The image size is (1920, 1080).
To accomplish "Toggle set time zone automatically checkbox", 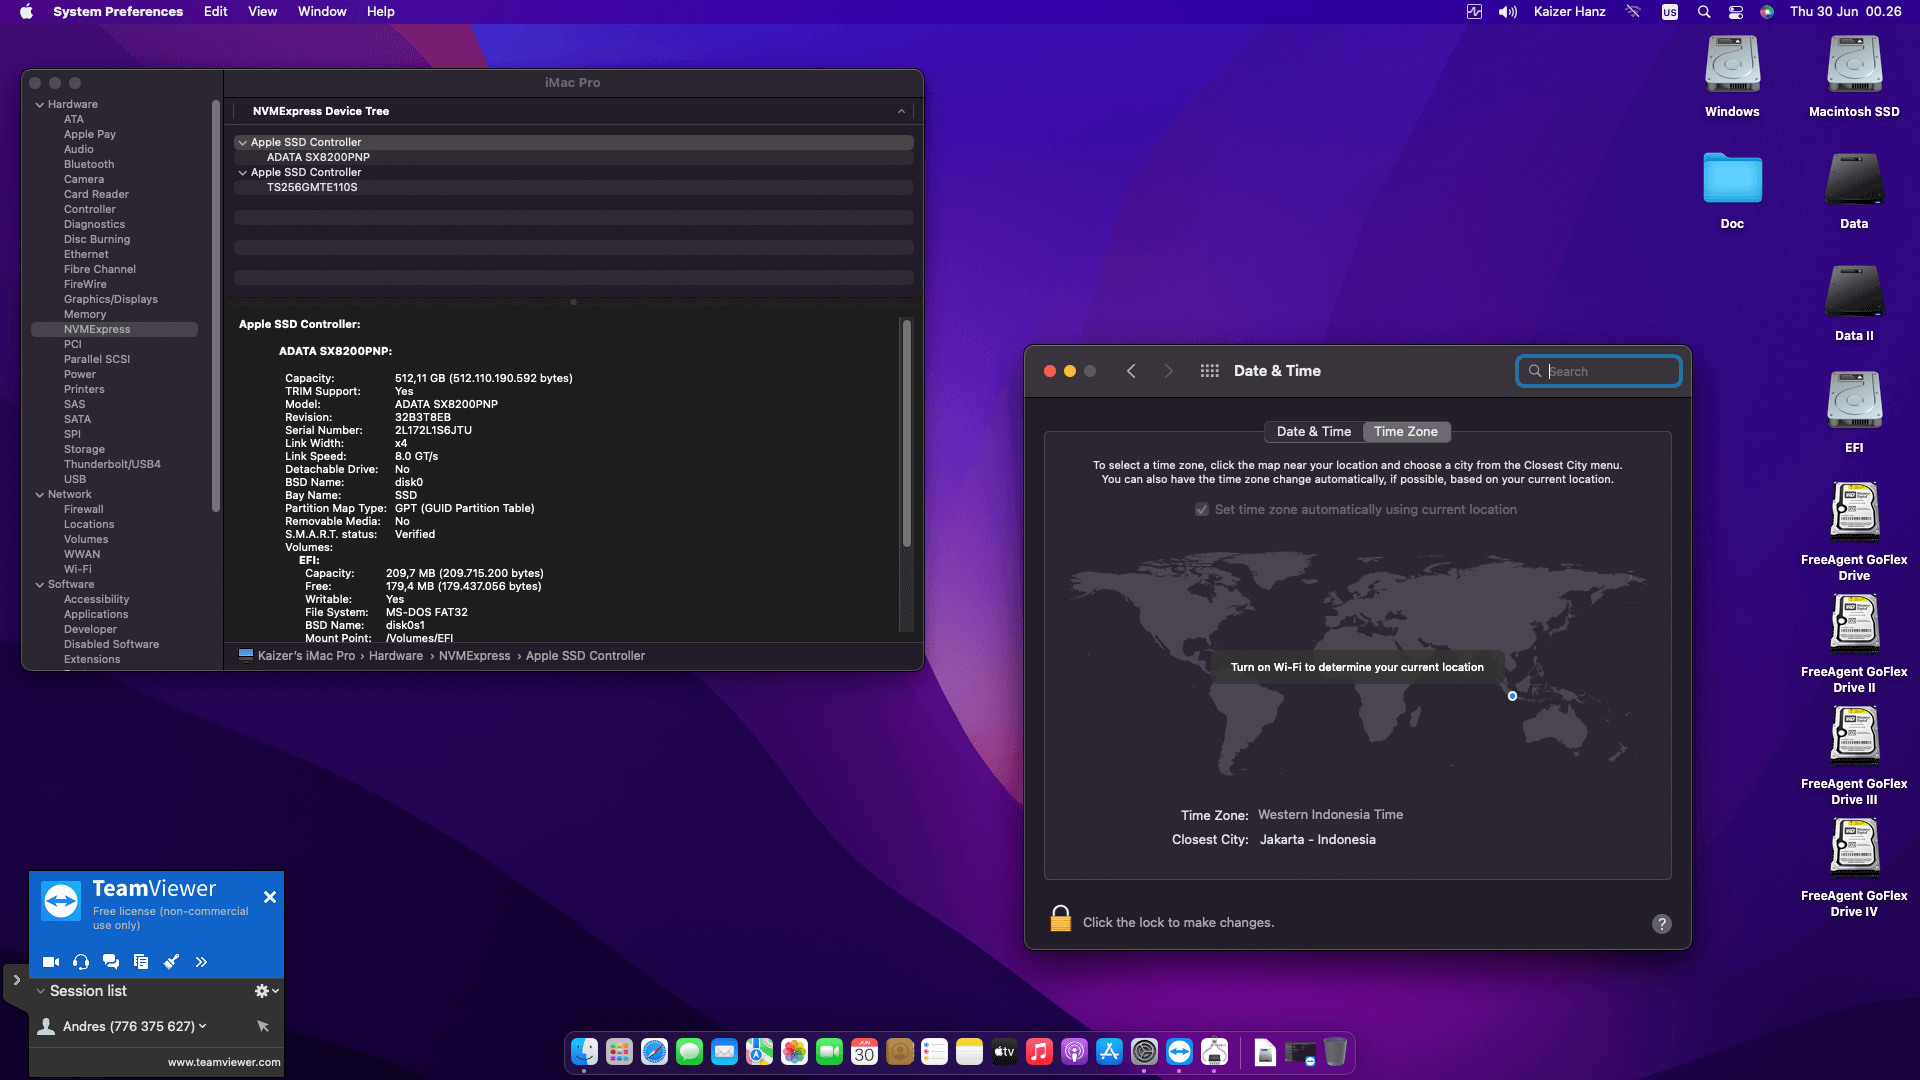I will 1202,510.
